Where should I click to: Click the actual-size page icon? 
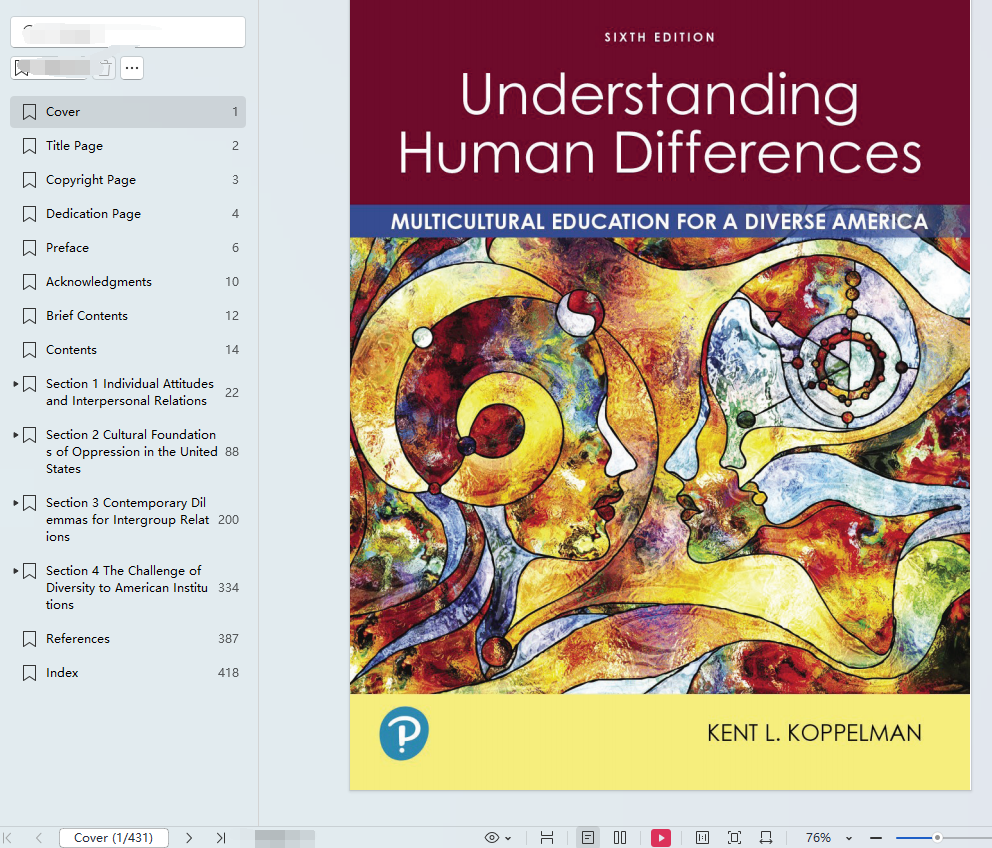point(702,837)
